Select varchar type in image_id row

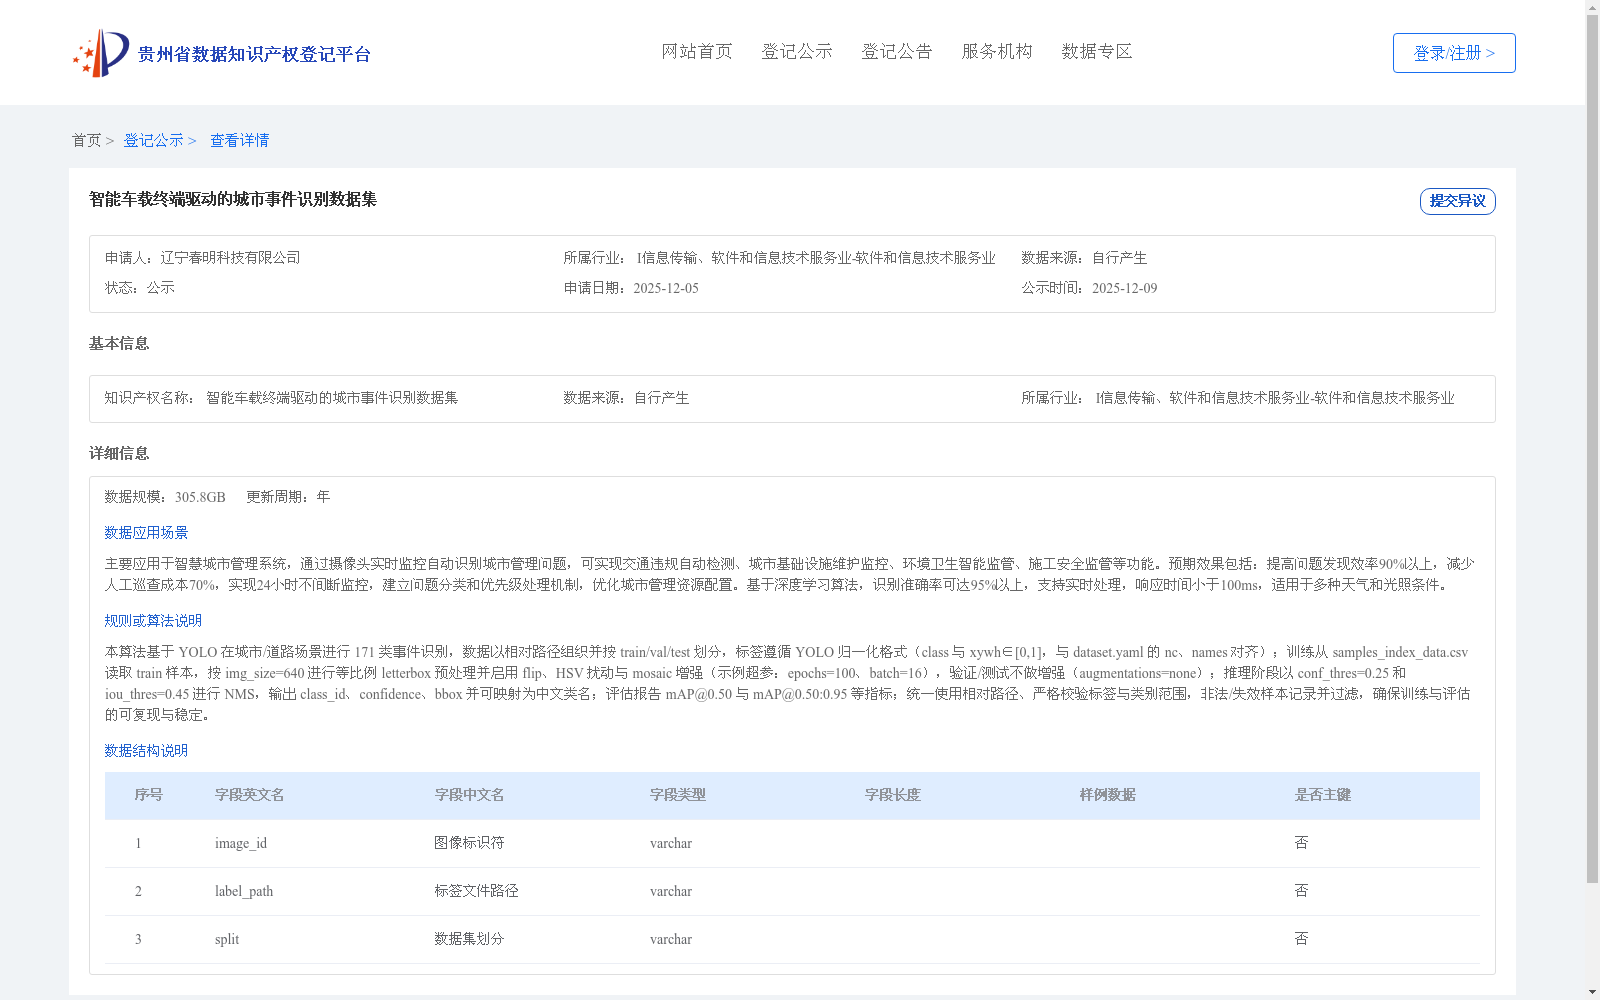tap(671, 844)
